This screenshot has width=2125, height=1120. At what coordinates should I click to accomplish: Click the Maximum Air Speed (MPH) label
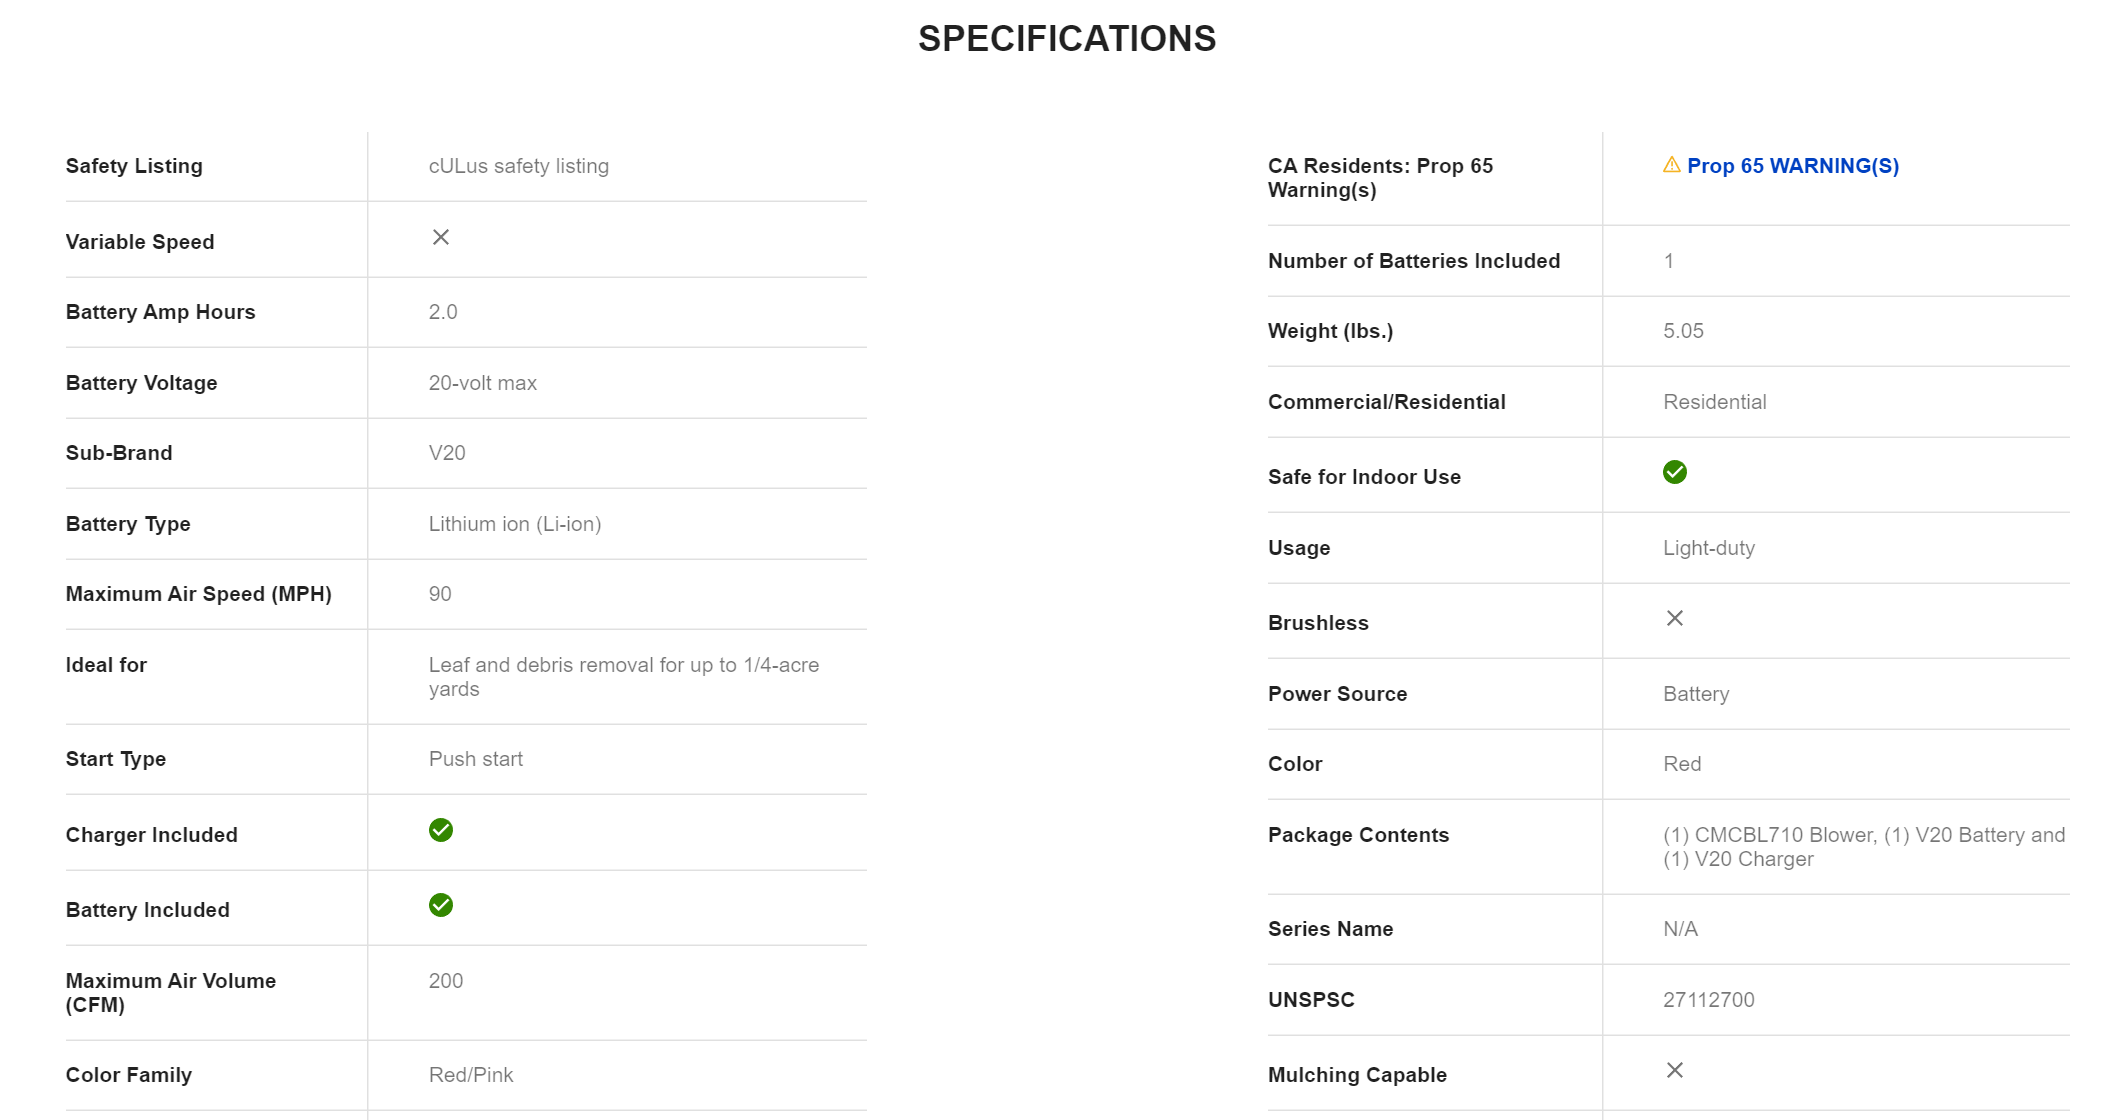pyautogui.click(x=198, y=594)
